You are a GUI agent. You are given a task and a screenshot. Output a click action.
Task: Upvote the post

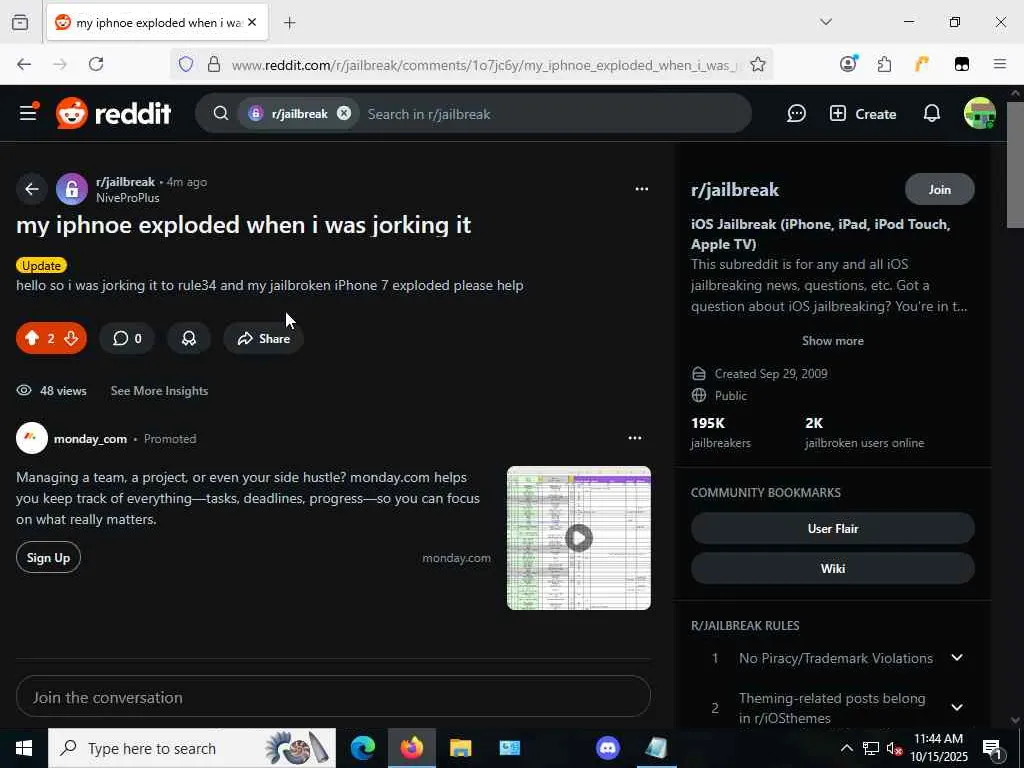[x=32, y=338]
